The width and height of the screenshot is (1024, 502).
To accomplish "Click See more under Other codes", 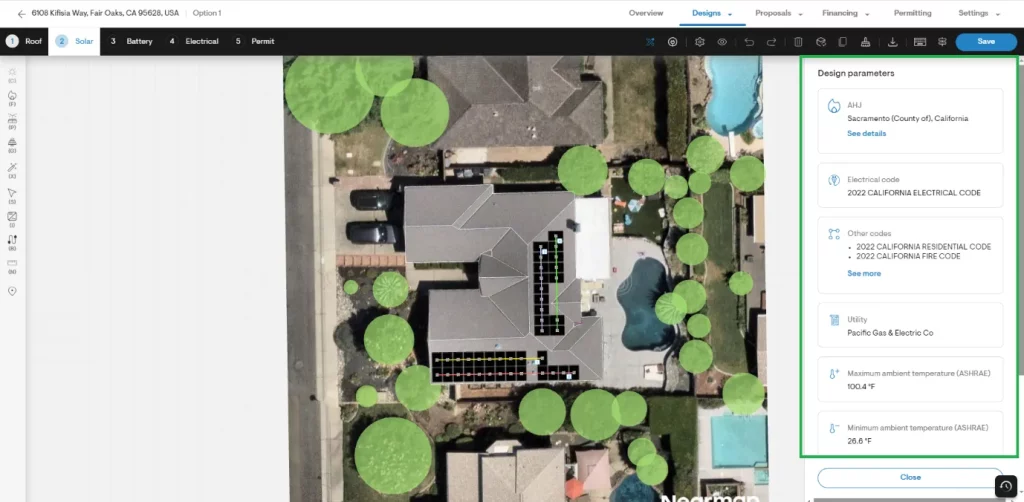I will tap(864, 274).
